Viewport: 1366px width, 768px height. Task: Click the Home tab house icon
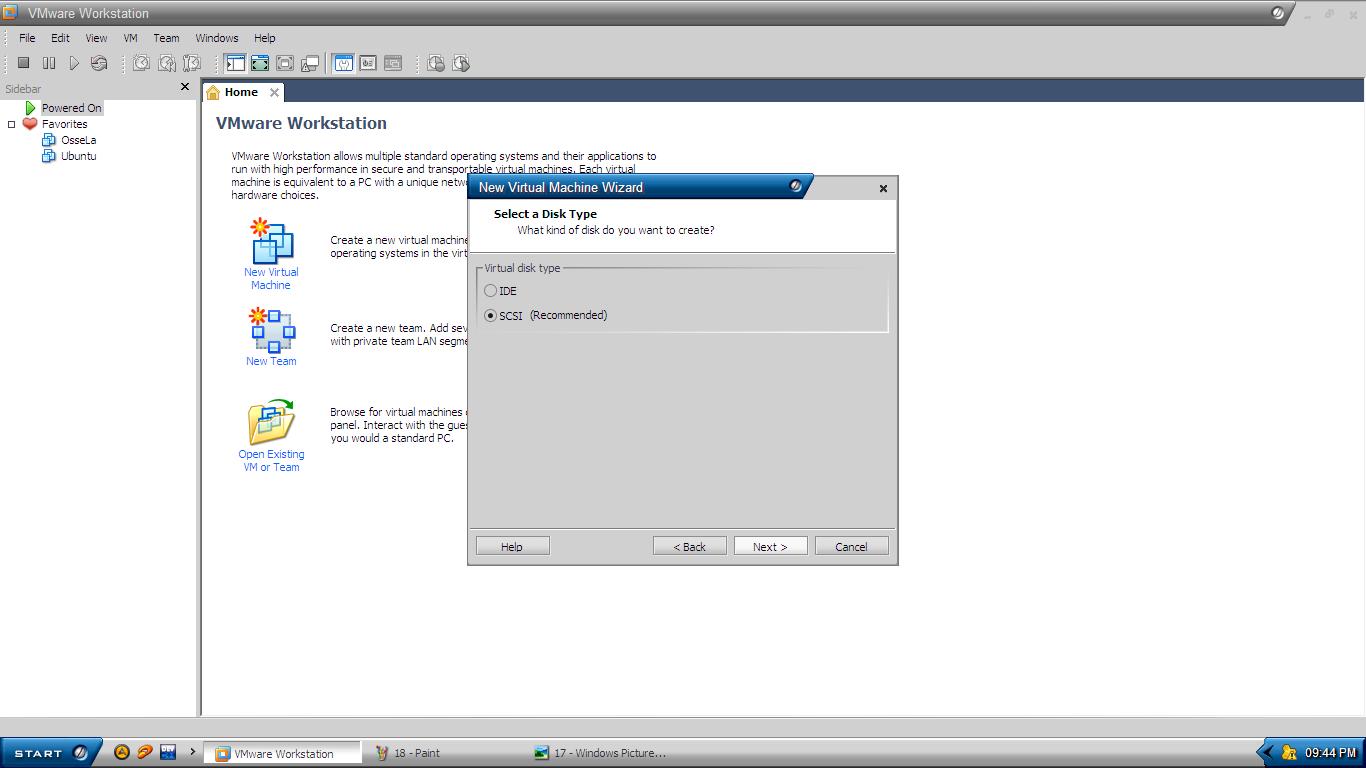pos(212,92)
